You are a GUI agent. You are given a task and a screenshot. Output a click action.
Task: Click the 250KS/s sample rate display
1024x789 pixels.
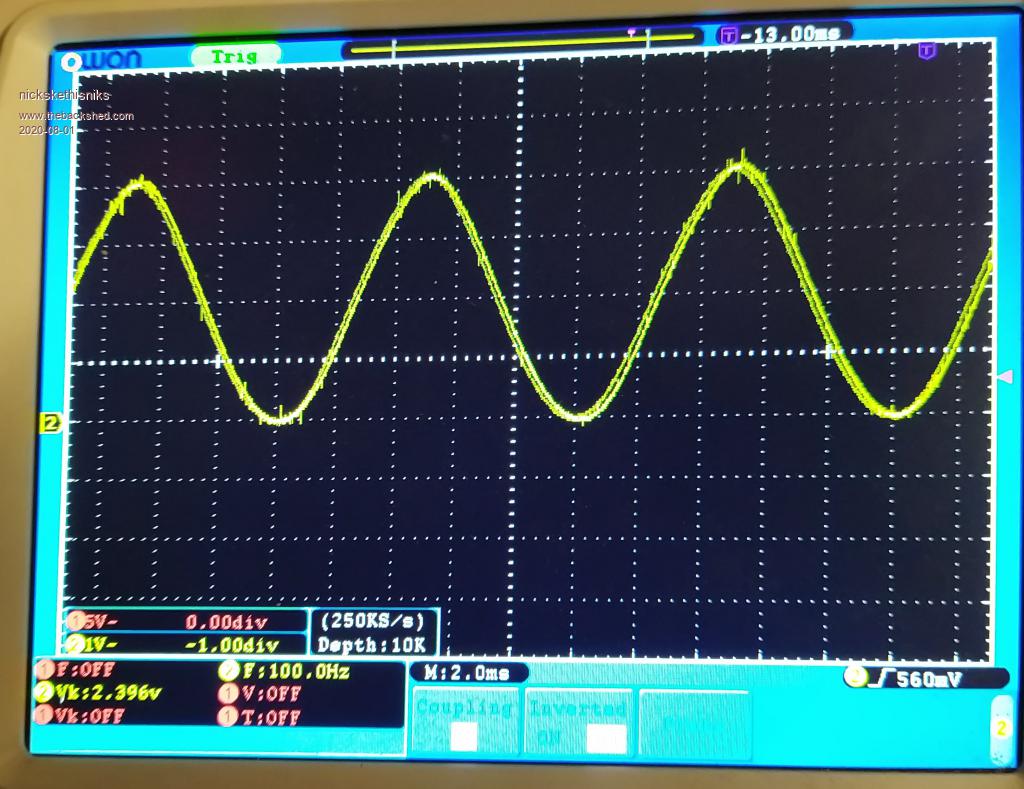(x=374, y=620)
